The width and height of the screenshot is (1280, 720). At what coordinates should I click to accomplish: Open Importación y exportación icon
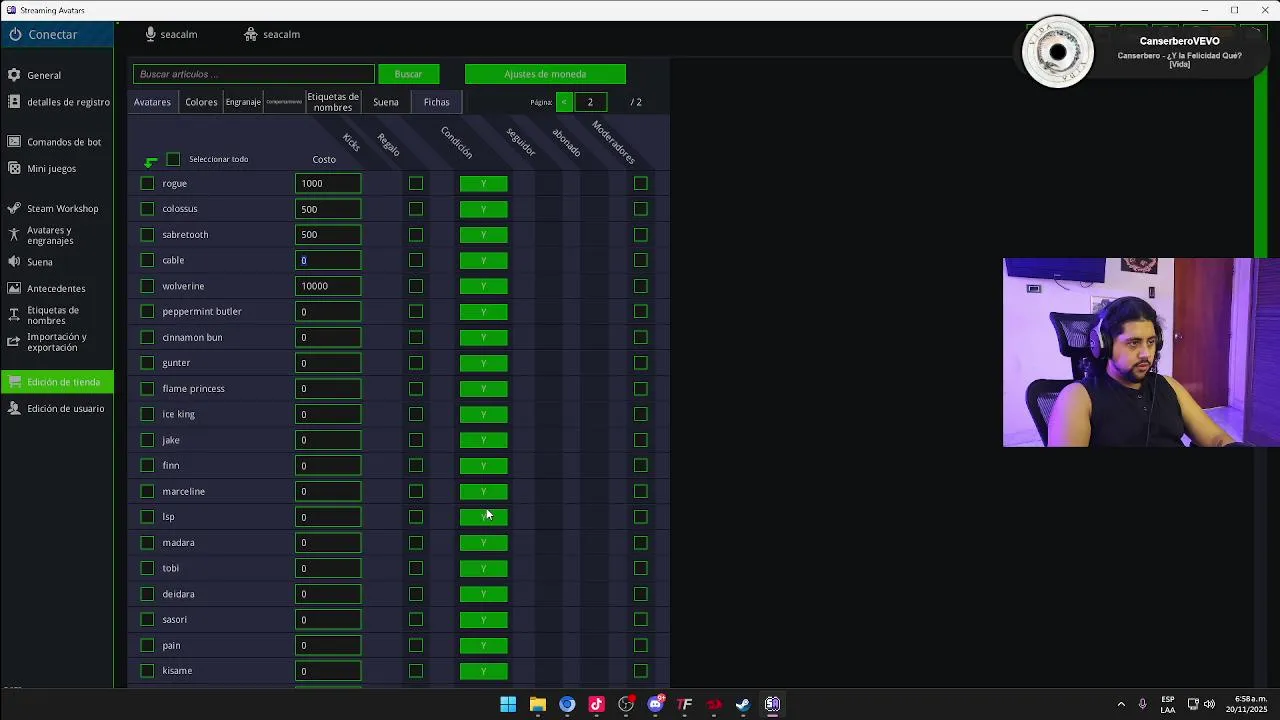(14, 342)
